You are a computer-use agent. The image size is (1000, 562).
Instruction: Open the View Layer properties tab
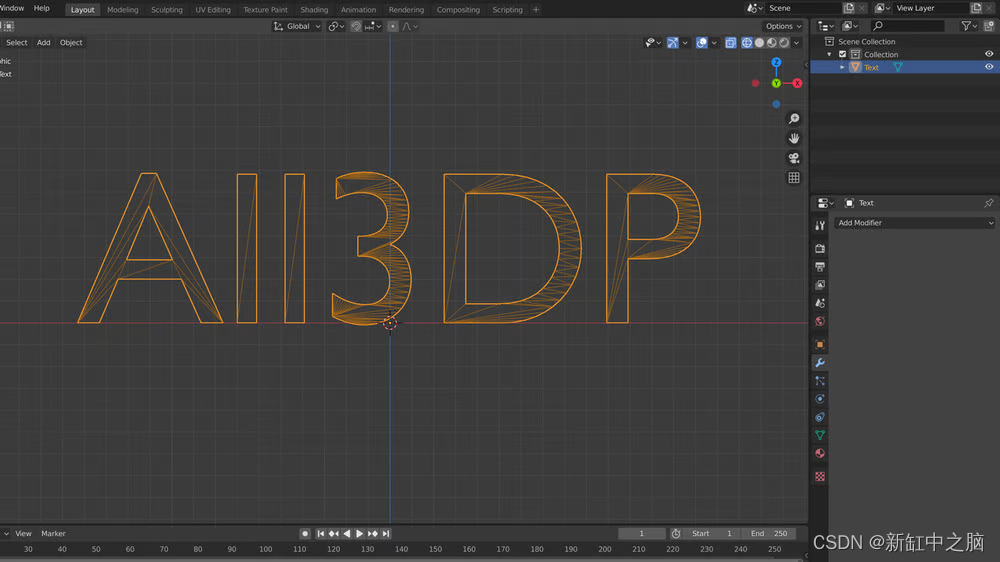[x=820, y=285]
